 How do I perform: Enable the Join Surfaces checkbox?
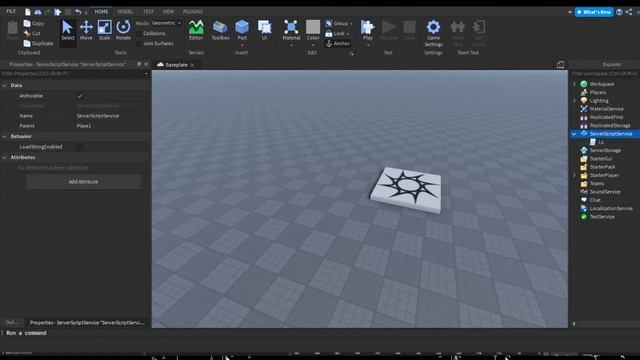[138, 43]
